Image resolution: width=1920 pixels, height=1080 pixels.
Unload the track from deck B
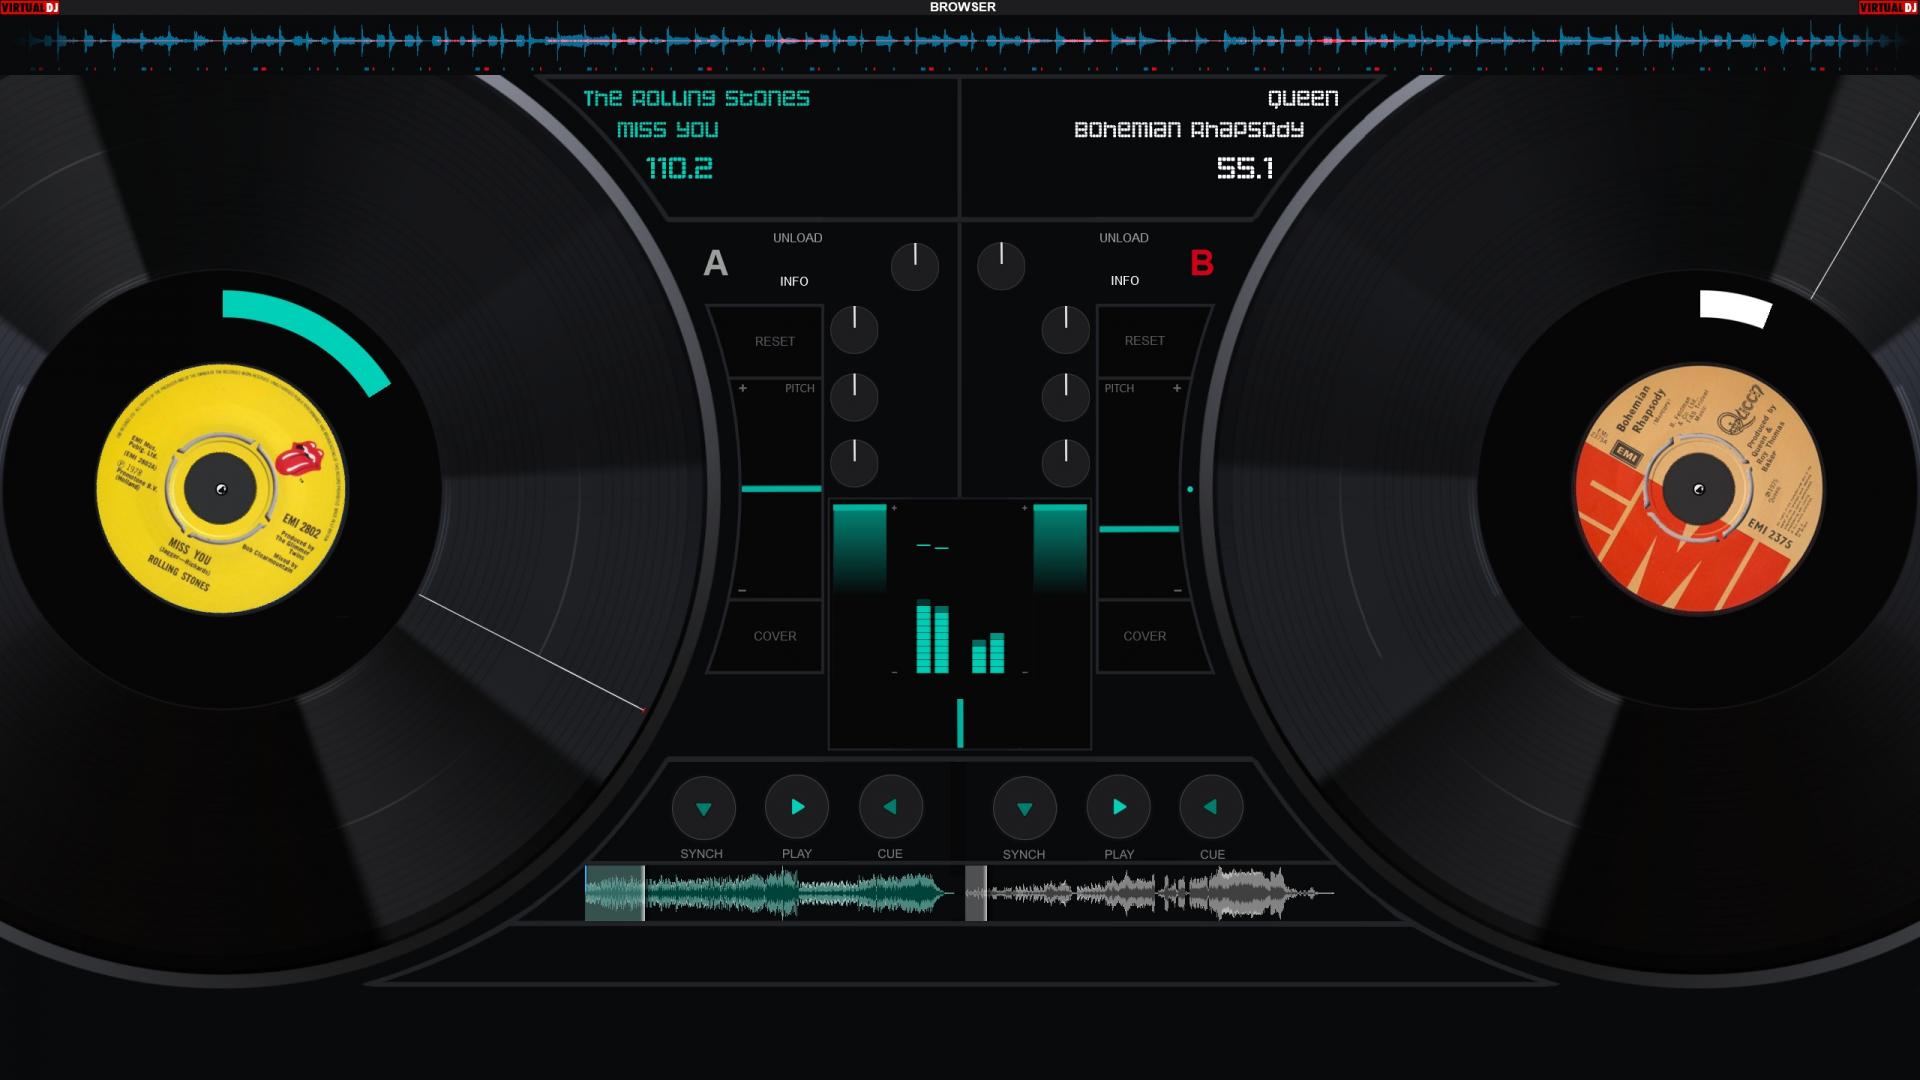(1124, 238)
